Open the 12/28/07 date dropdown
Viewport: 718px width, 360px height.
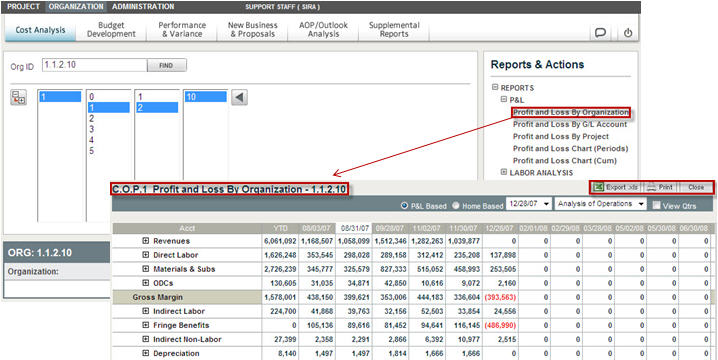[529, 204]
